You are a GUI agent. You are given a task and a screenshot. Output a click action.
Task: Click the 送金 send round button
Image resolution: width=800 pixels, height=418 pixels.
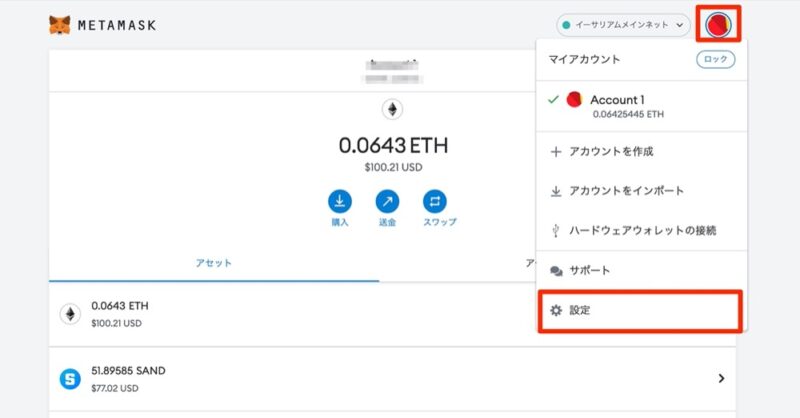387,202
